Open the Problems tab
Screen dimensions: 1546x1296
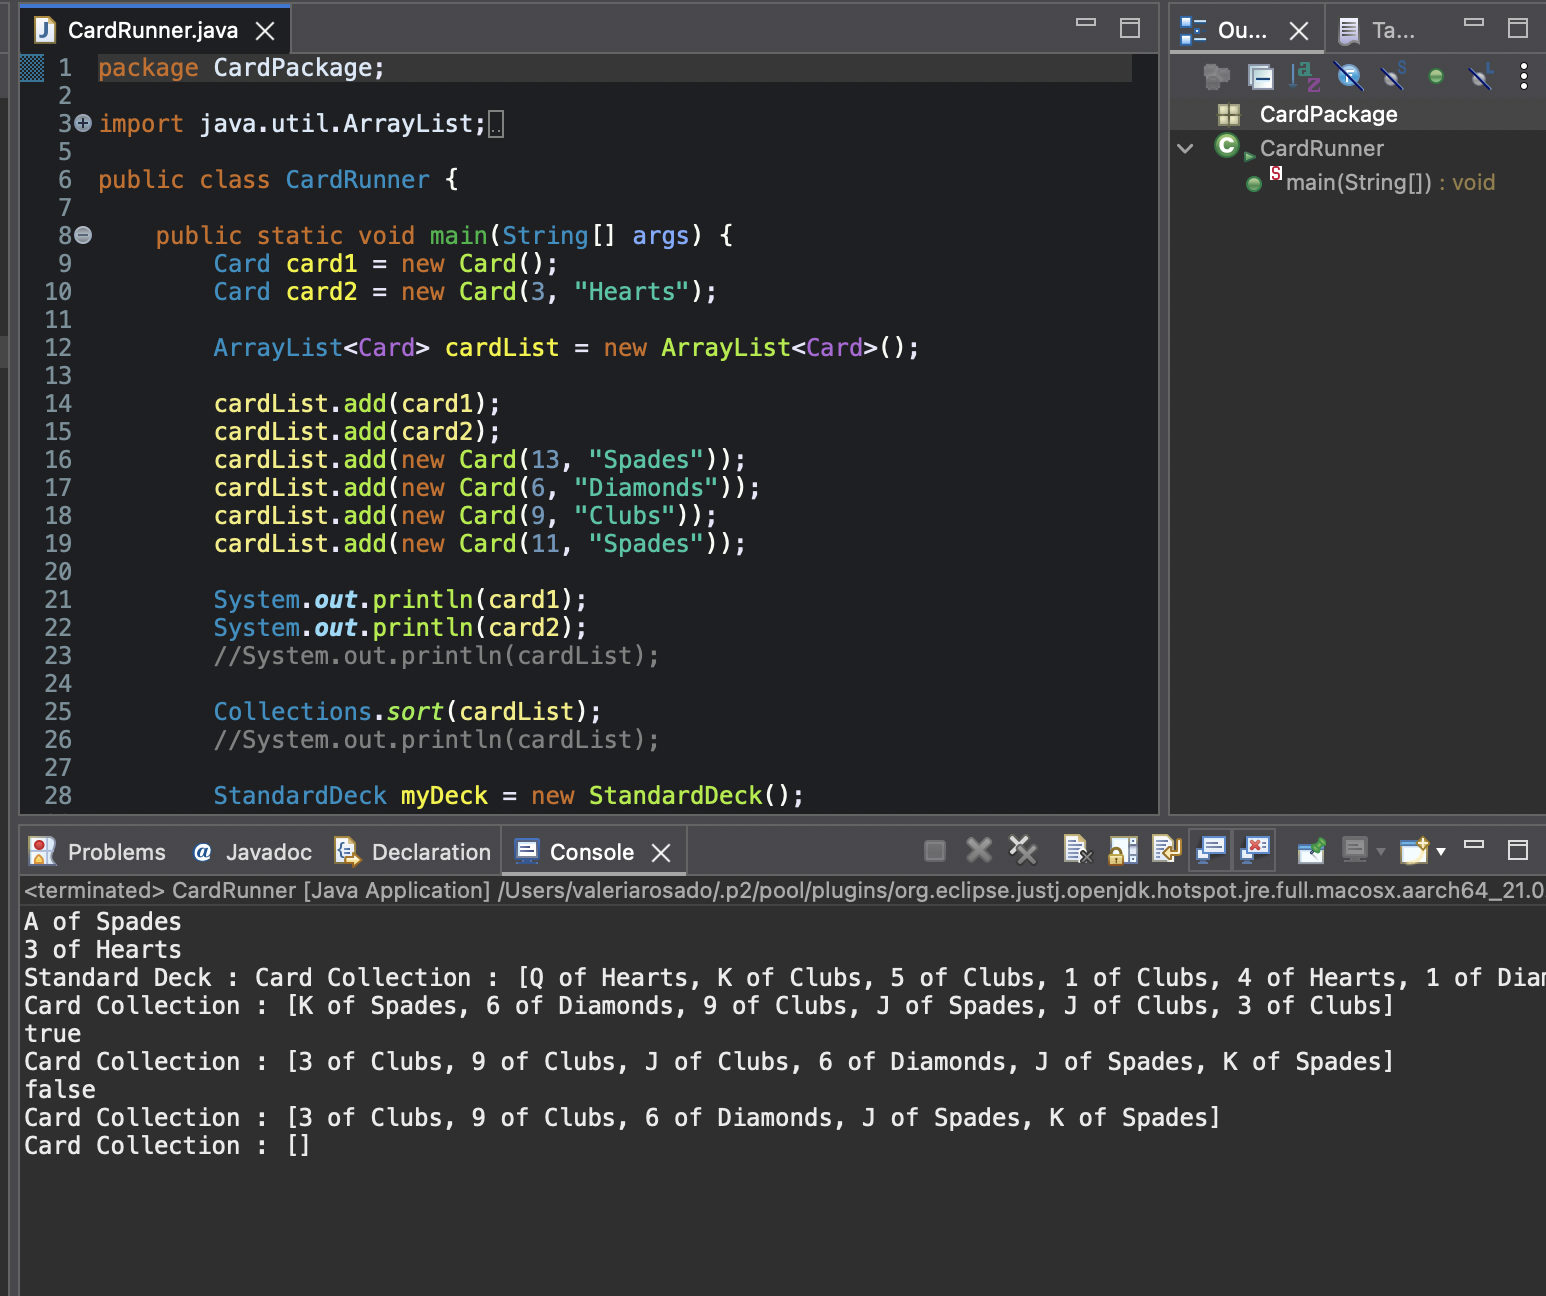click(x=98, y=852)
